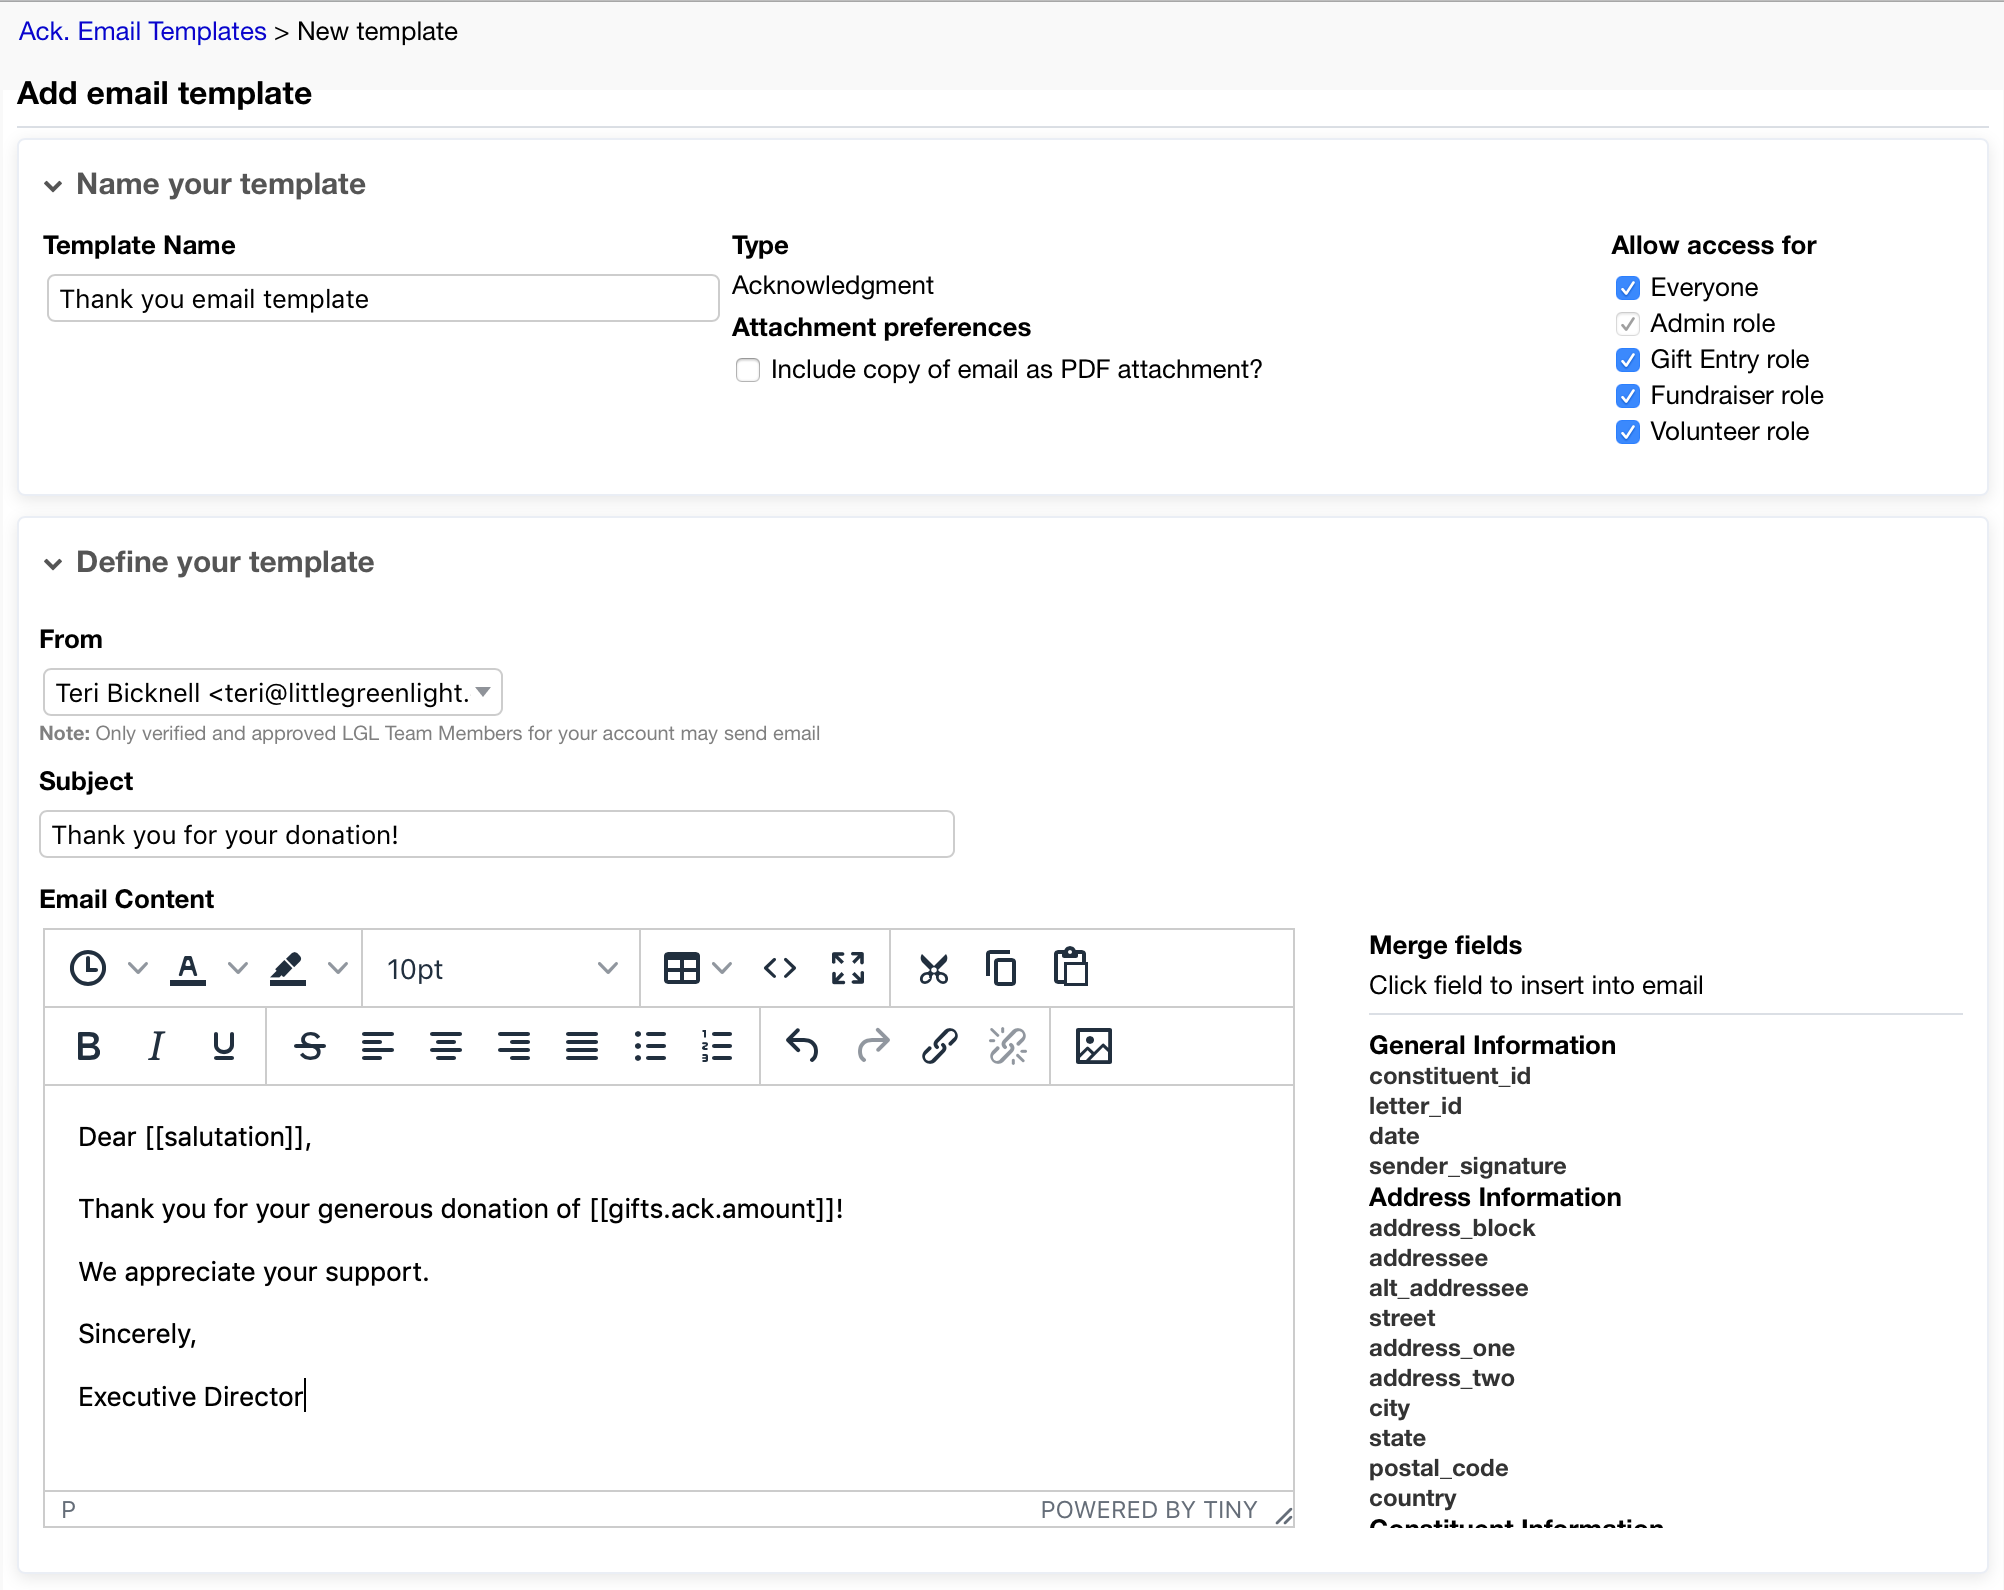Insert an image into the email content

[x=1093, y=1046]
